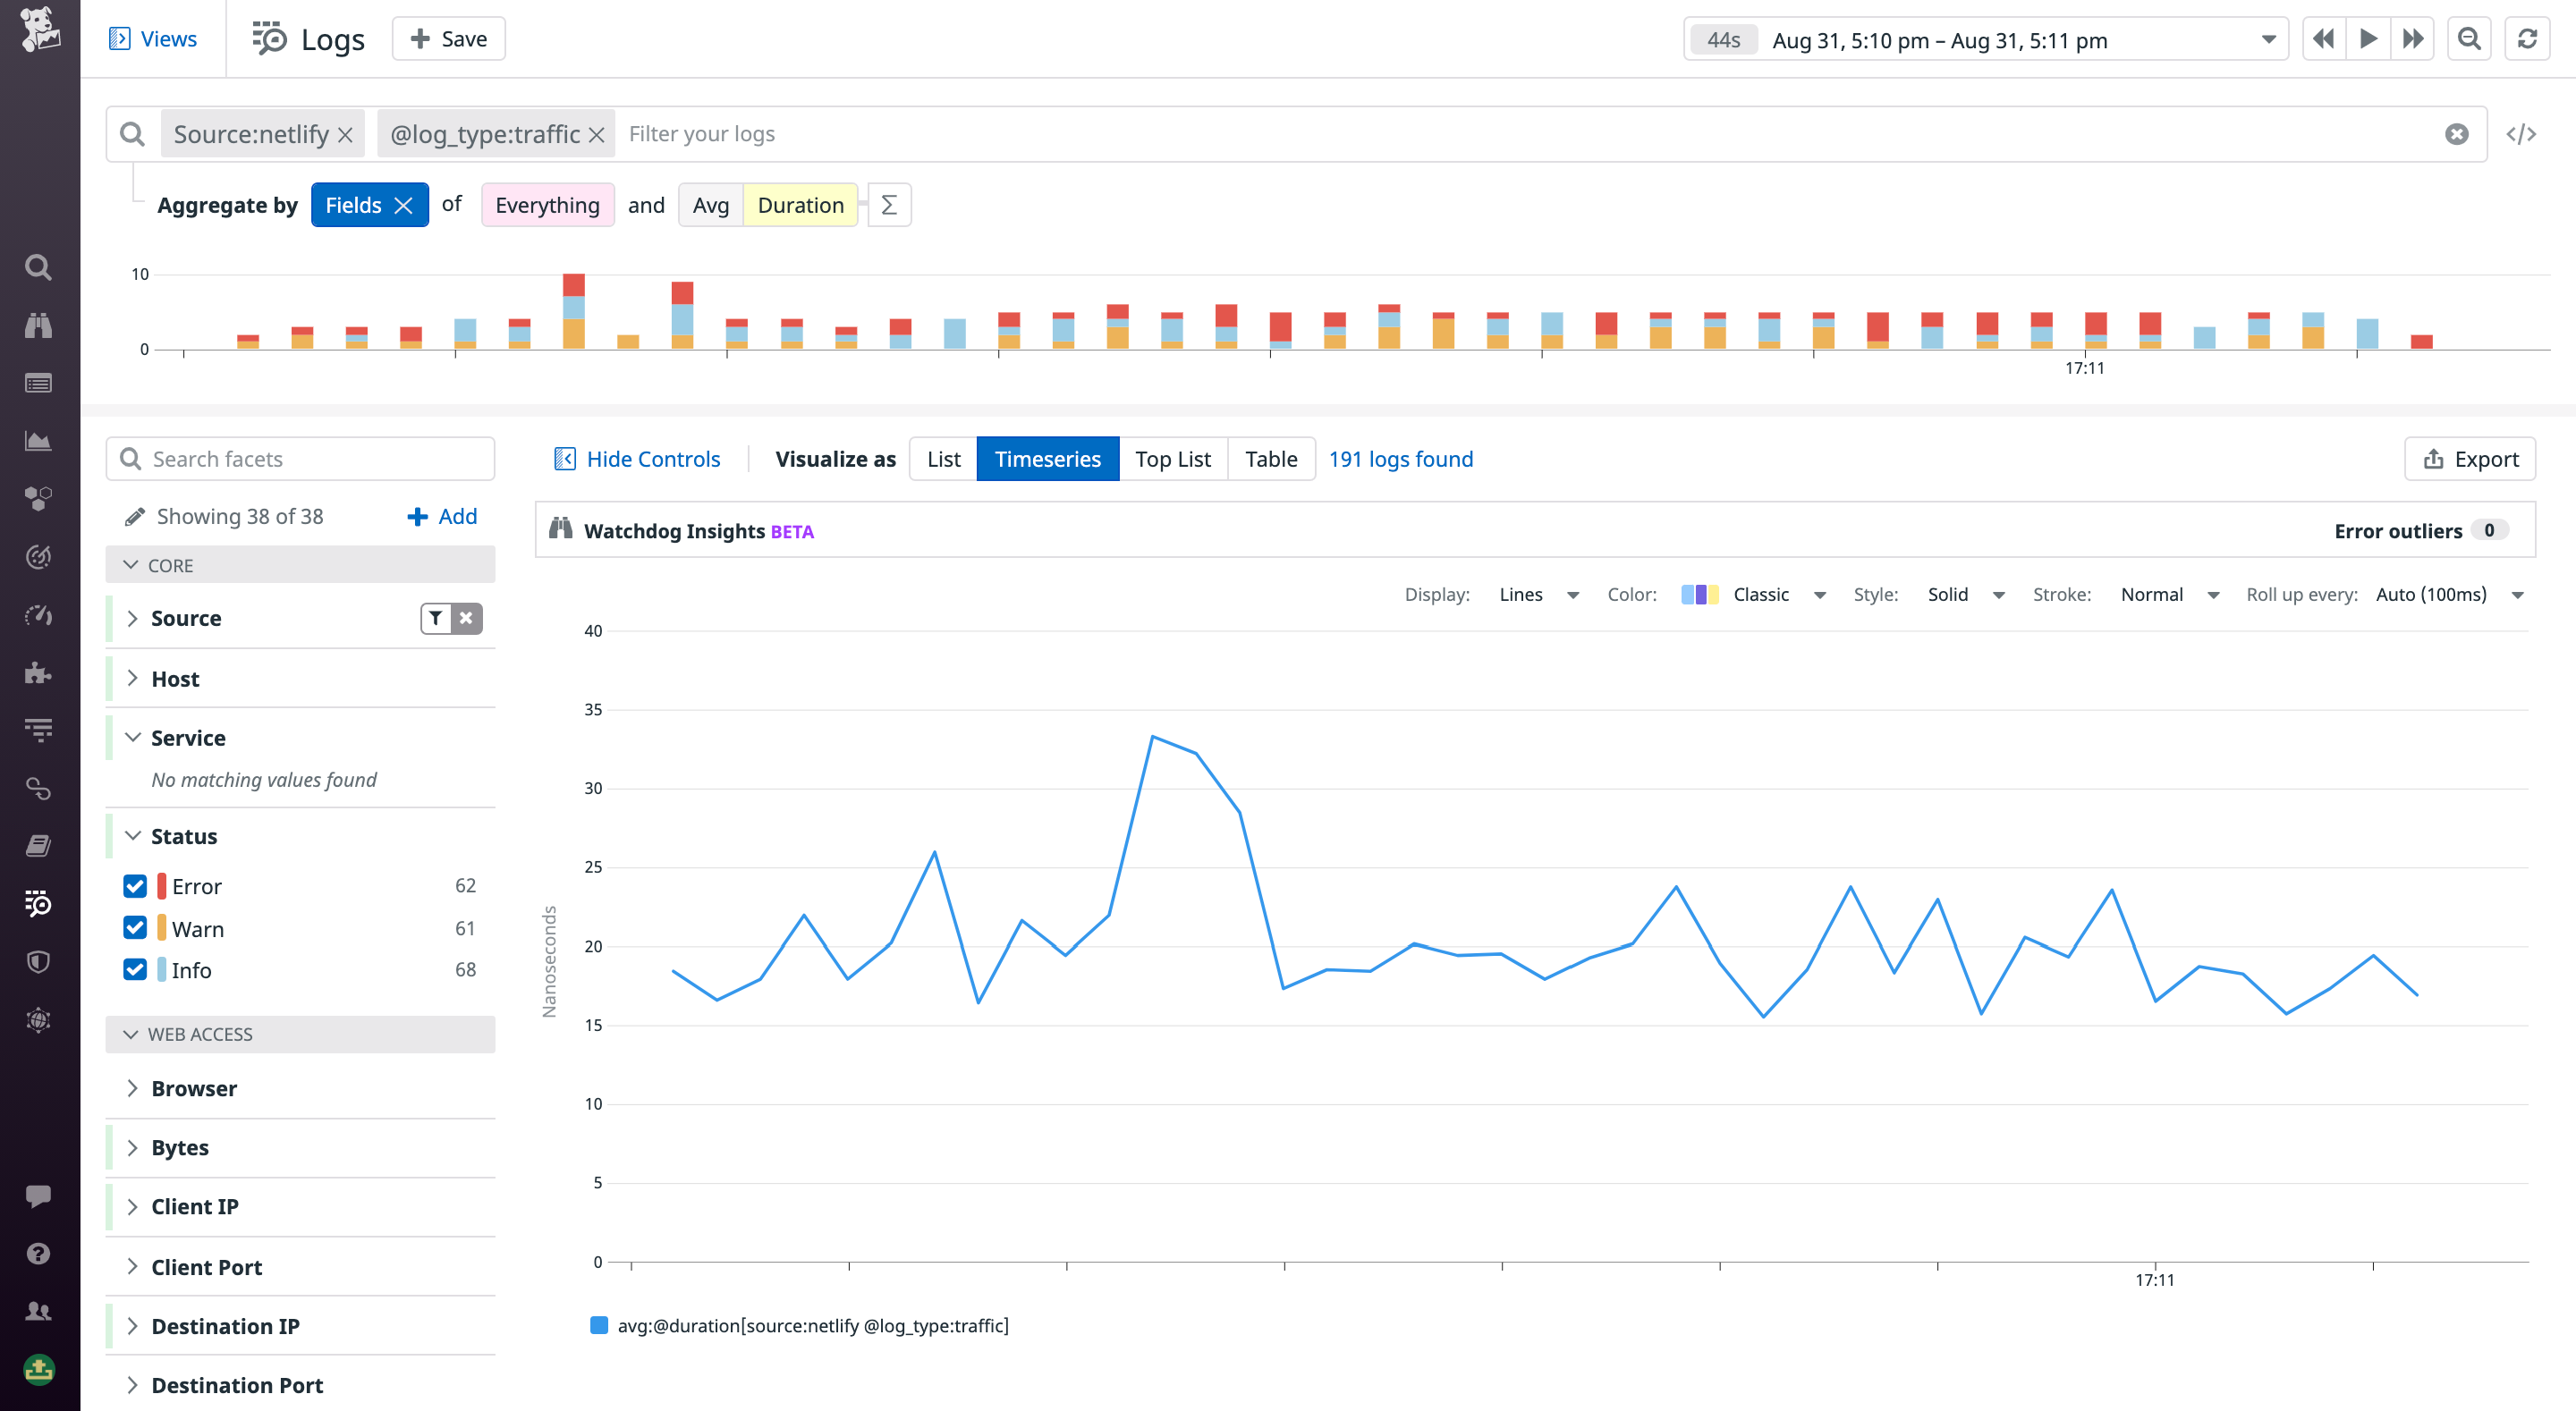Open the APM gauge icon in sidebar
The width and height of the screenshot is (2576, 1411).
[x=37, y=617]
